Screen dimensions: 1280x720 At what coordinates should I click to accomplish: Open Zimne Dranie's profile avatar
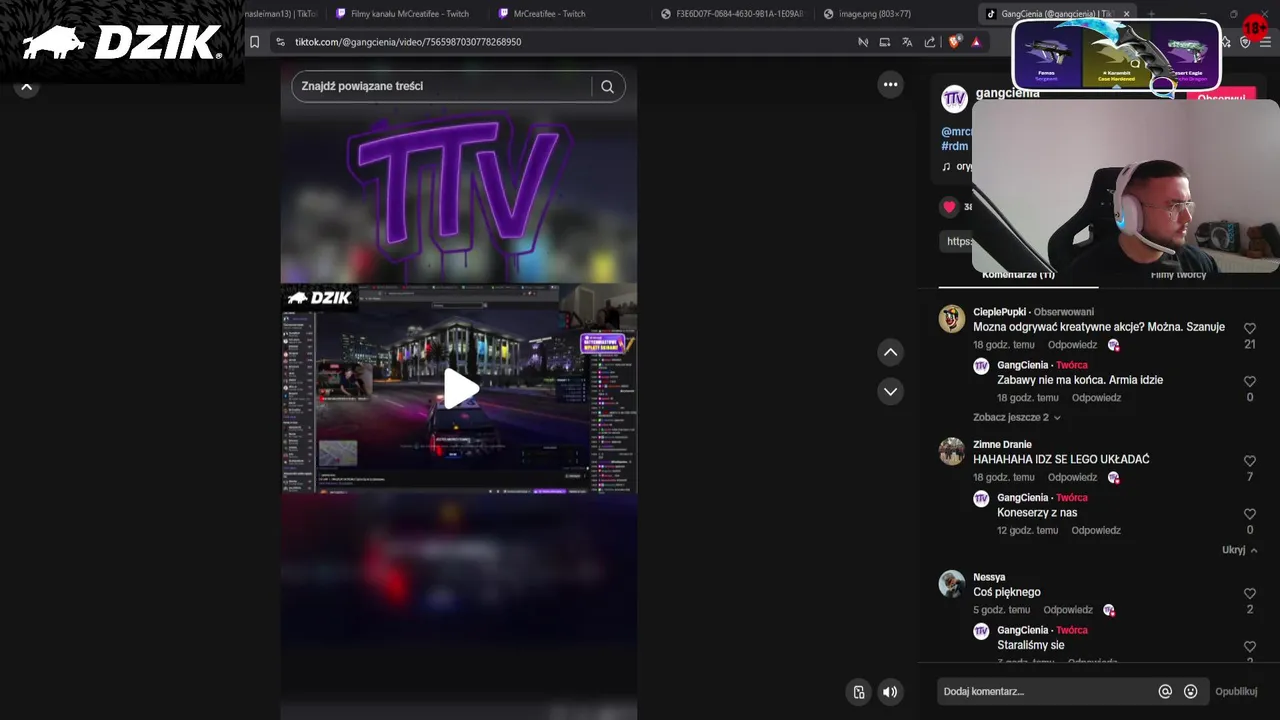pos(952,451)
